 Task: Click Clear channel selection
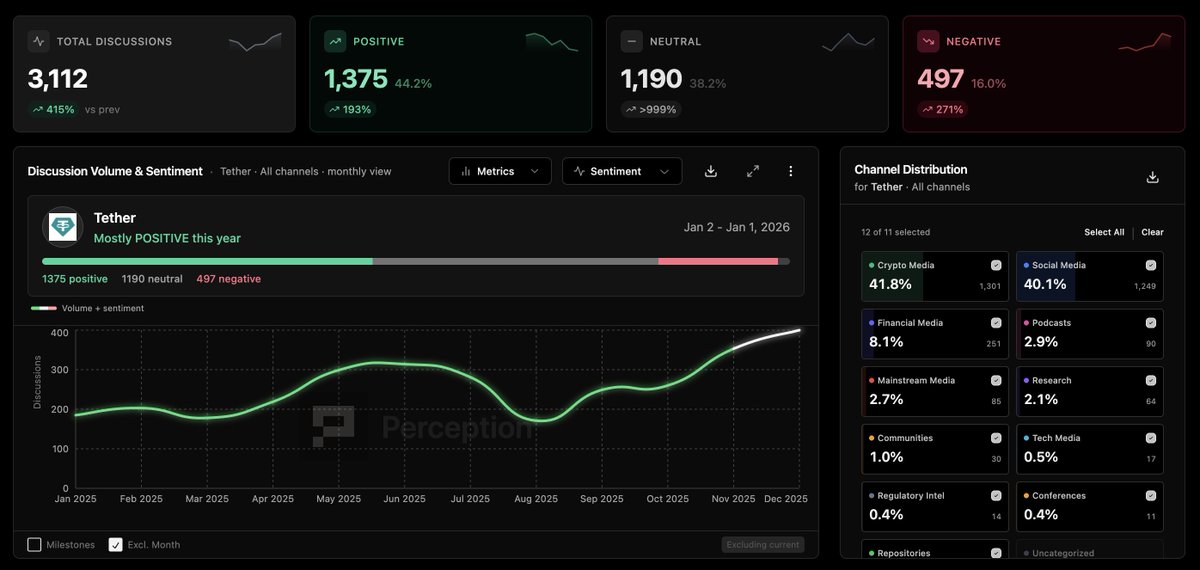[1153, 232]
